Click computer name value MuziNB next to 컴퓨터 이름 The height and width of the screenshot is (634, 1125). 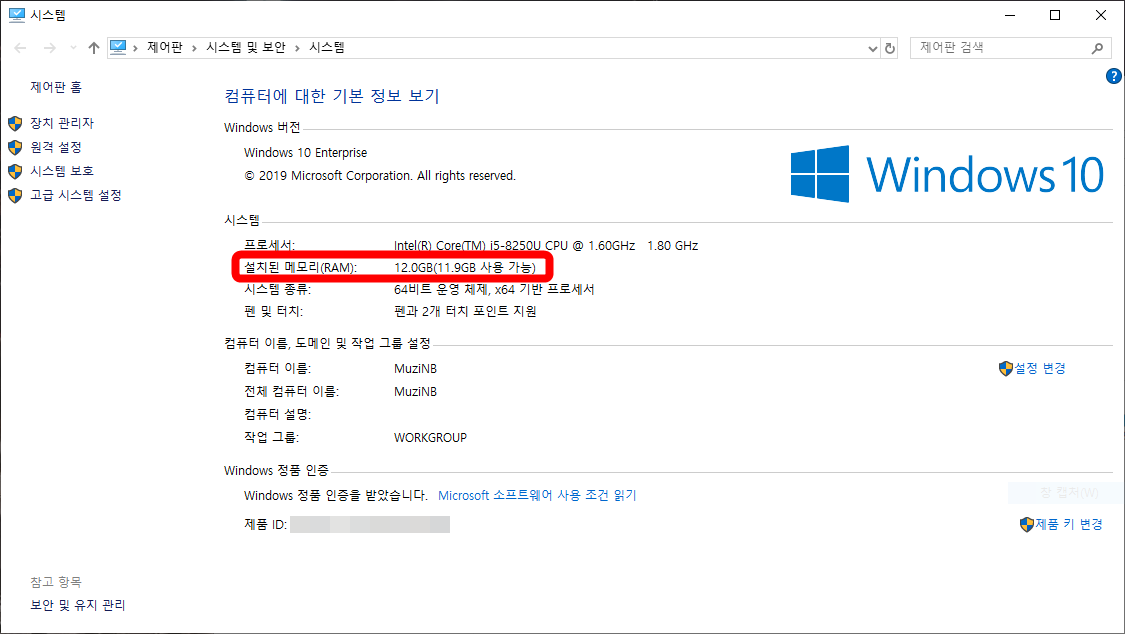[x=415, y=369]
